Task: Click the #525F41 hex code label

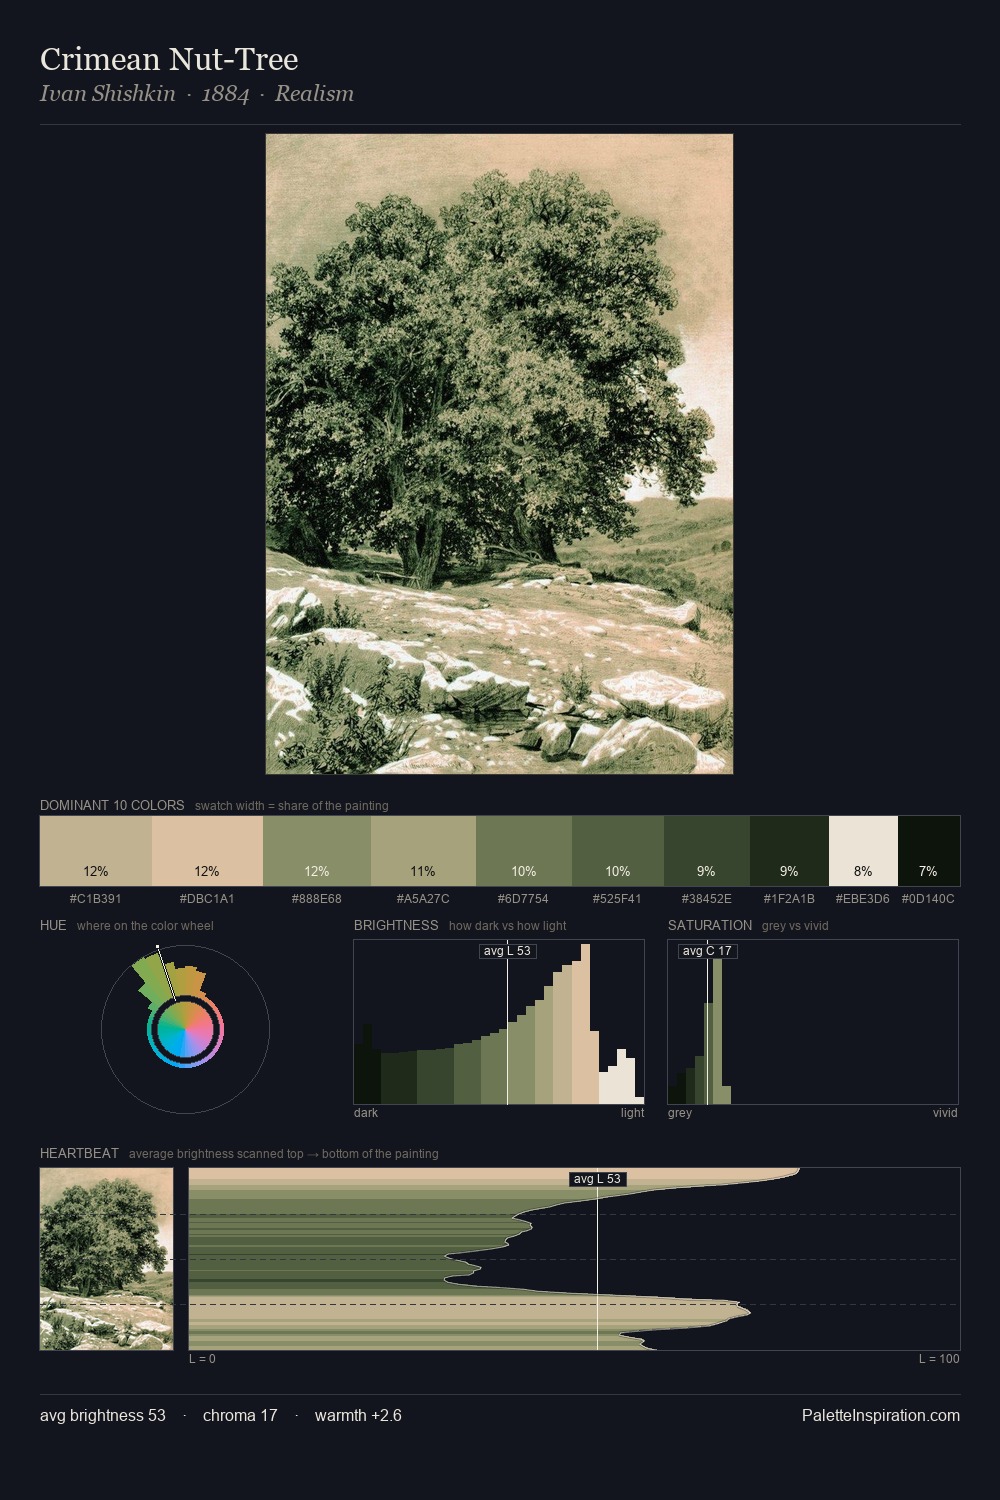Action: (617, 898)
